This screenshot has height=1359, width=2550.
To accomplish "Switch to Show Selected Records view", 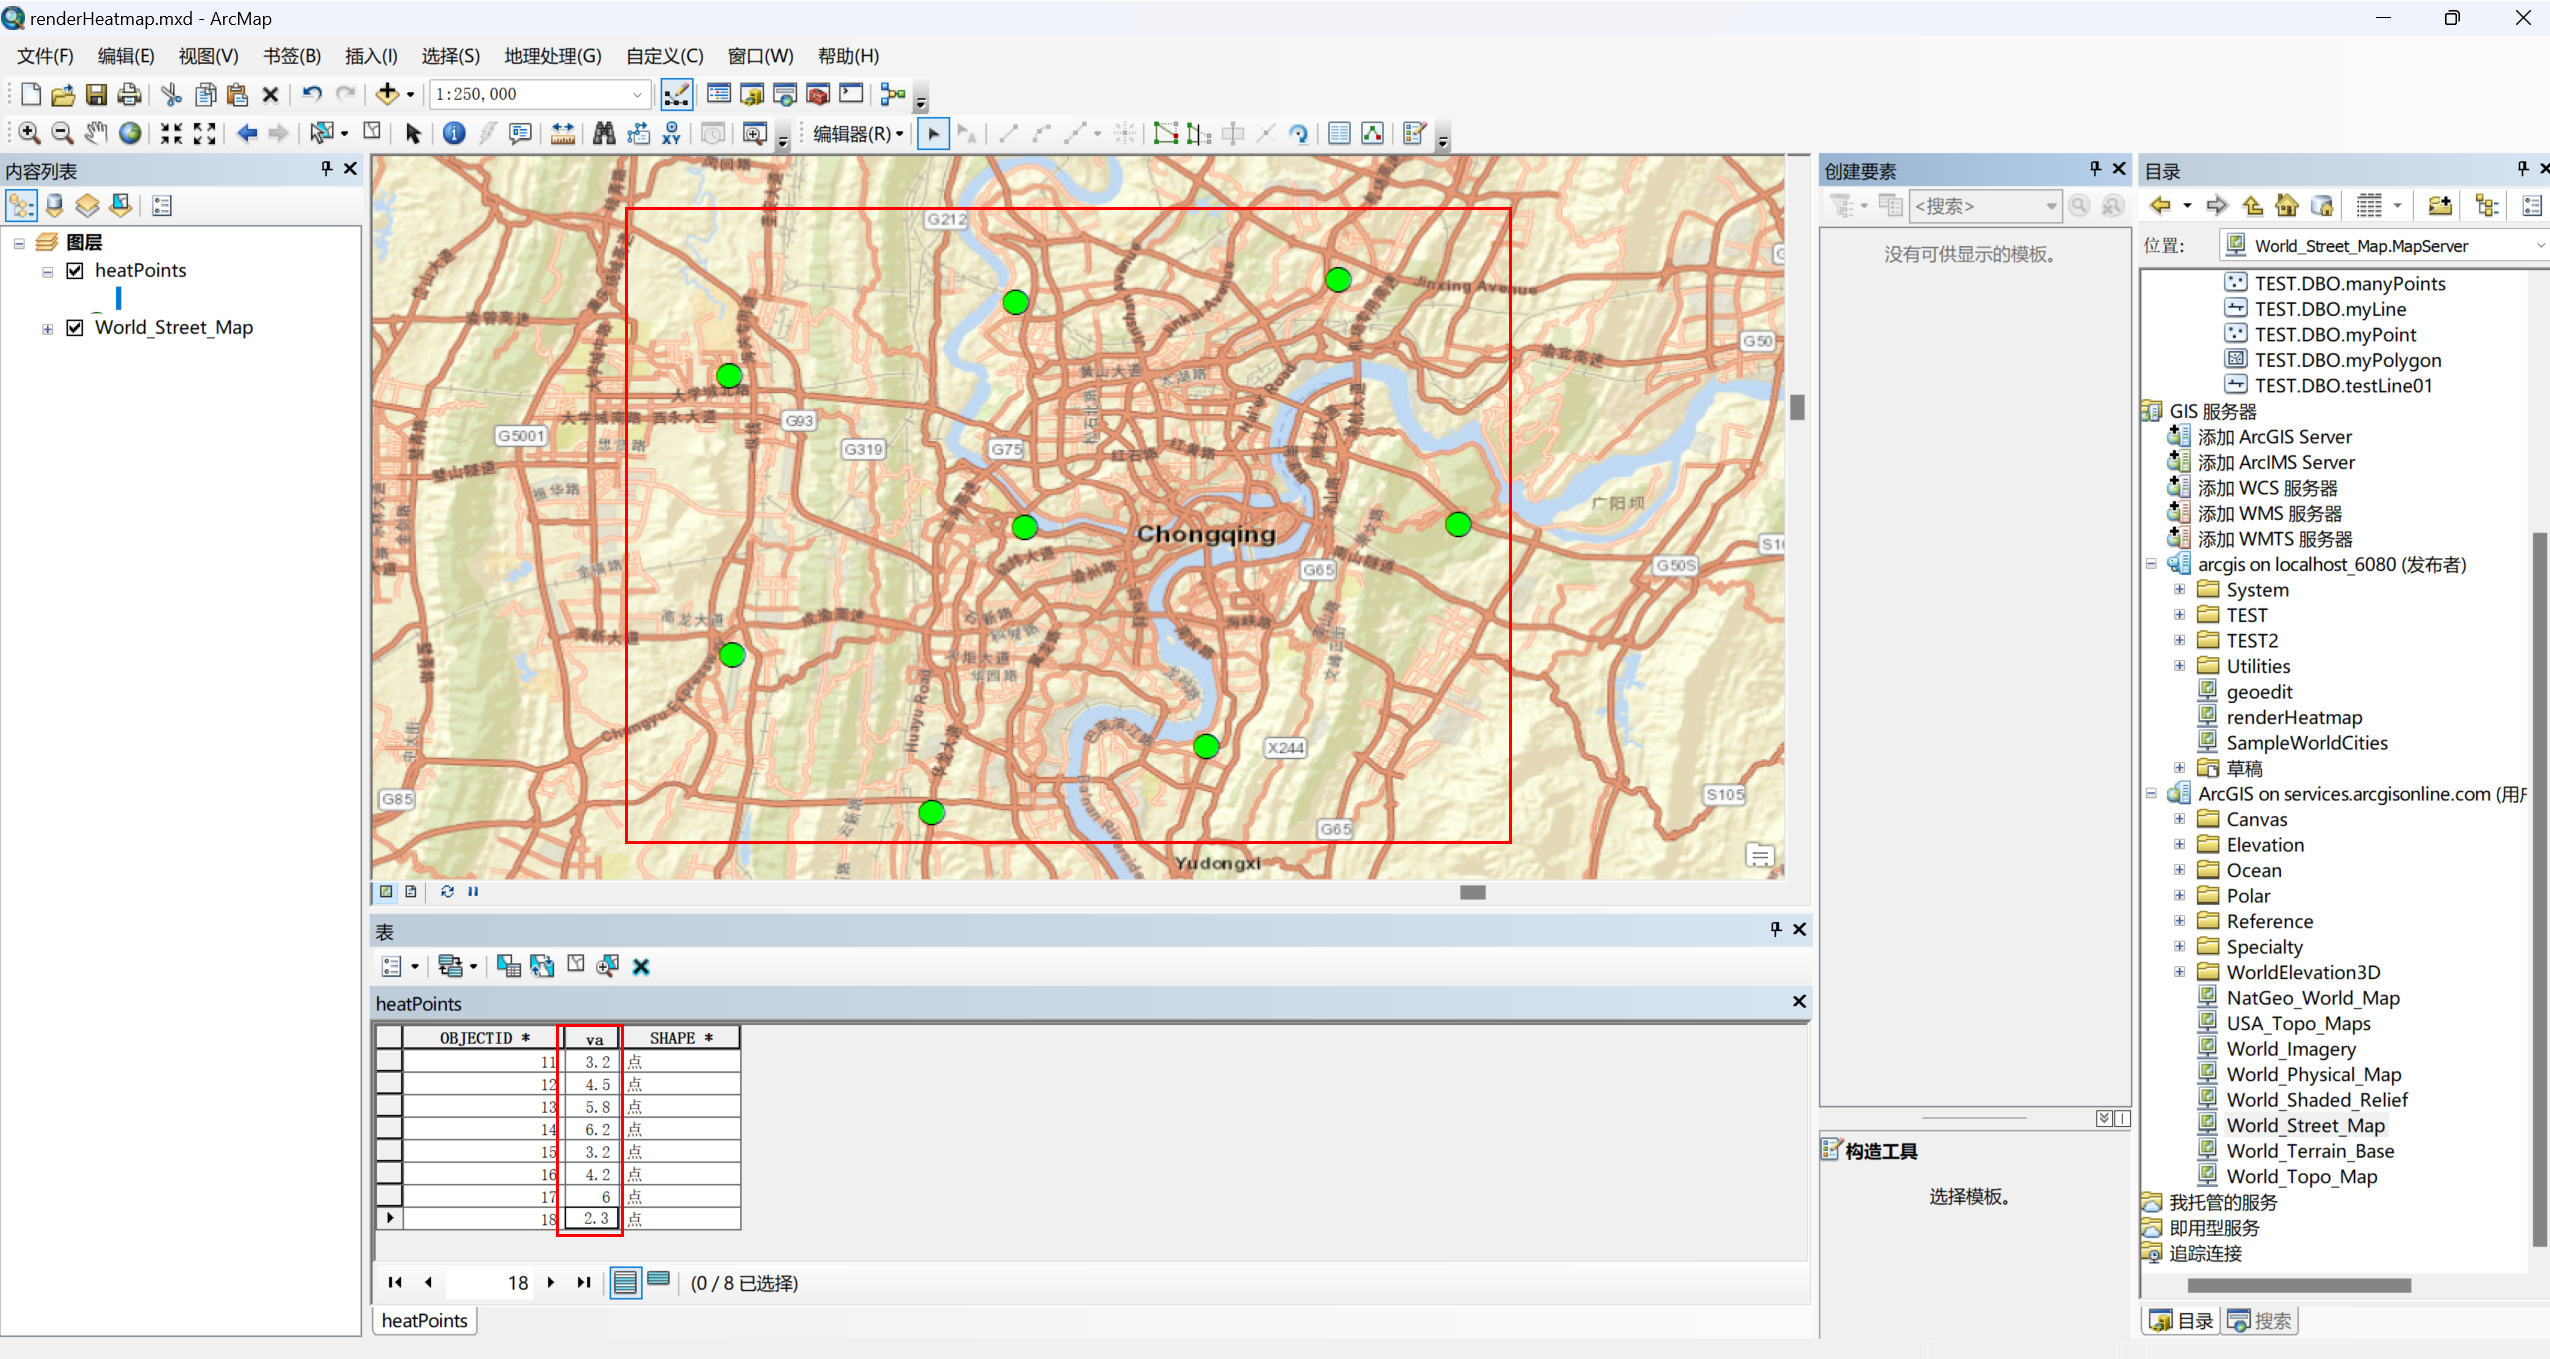I will [x=659, y=1282].
